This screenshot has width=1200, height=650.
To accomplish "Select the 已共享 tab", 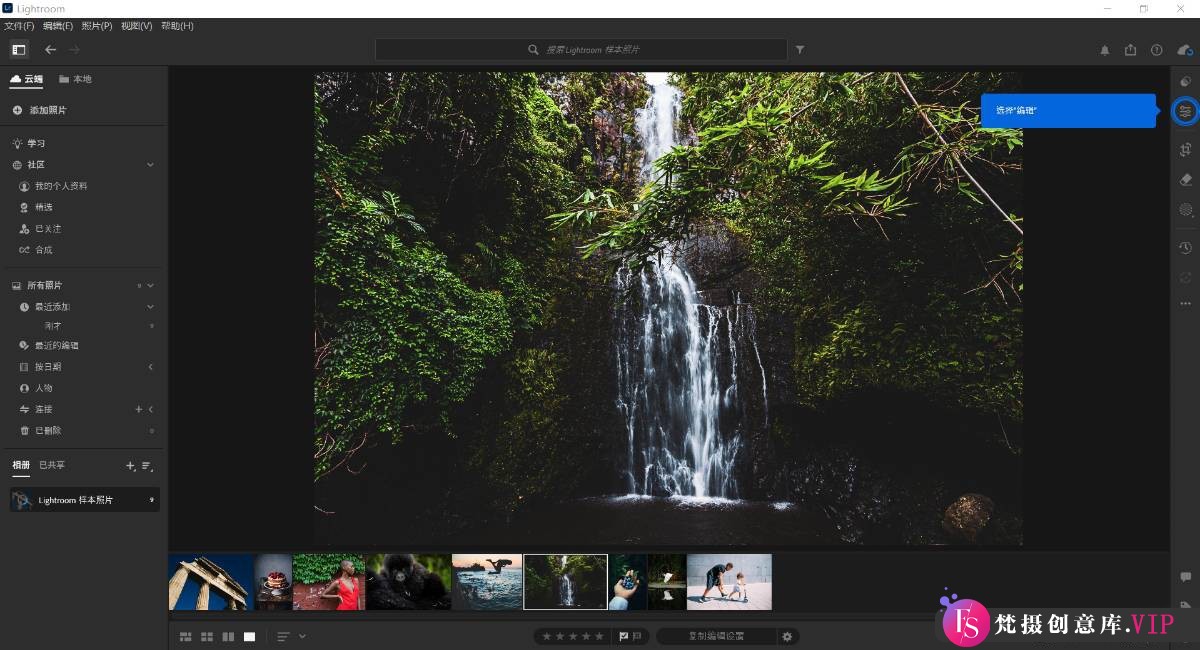I will point(52,465).
